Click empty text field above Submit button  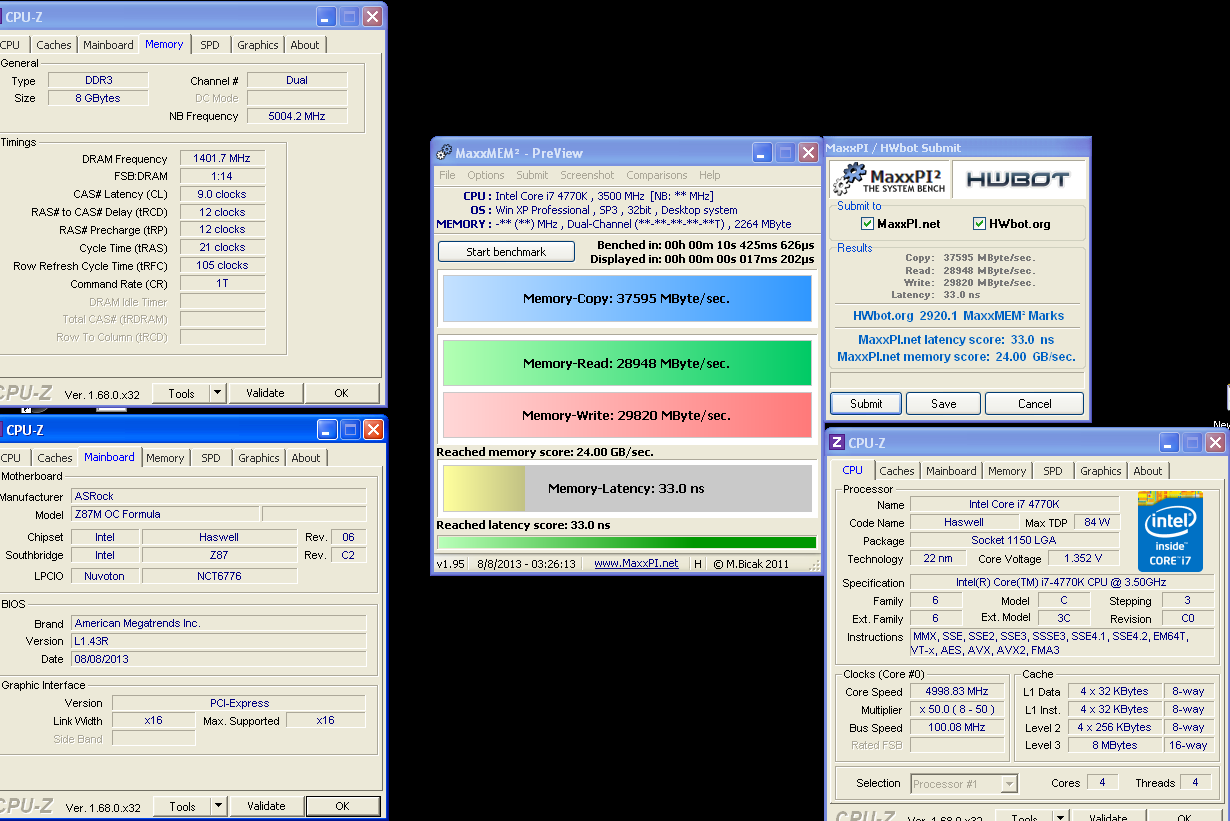click(957, 380)
